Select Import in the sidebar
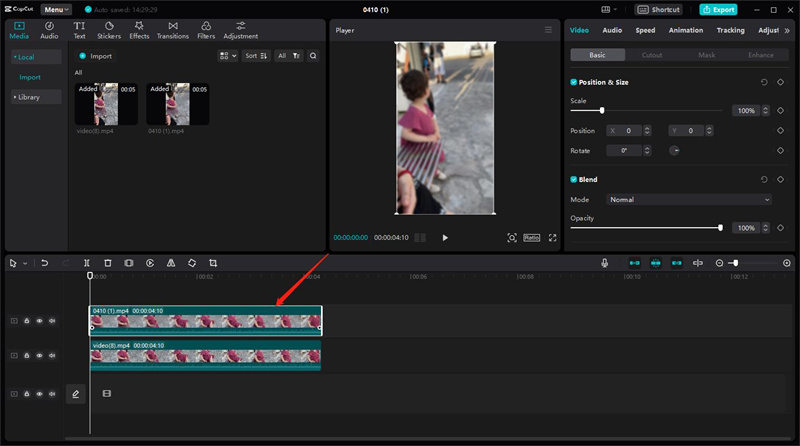The height and width of the screenshot is (446, 800). 30,78
